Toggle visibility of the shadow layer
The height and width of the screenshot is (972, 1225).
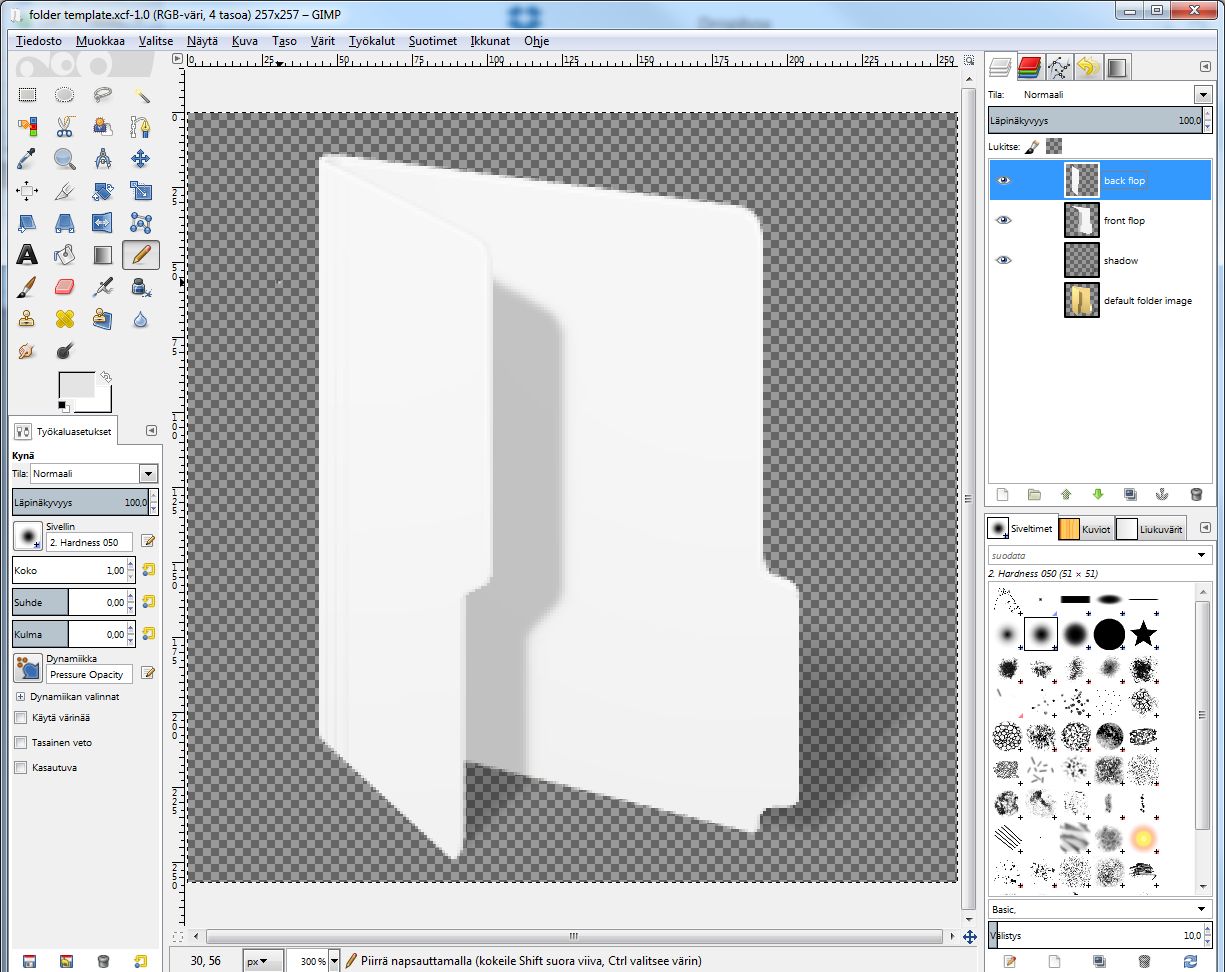(x=1003, y=260)
